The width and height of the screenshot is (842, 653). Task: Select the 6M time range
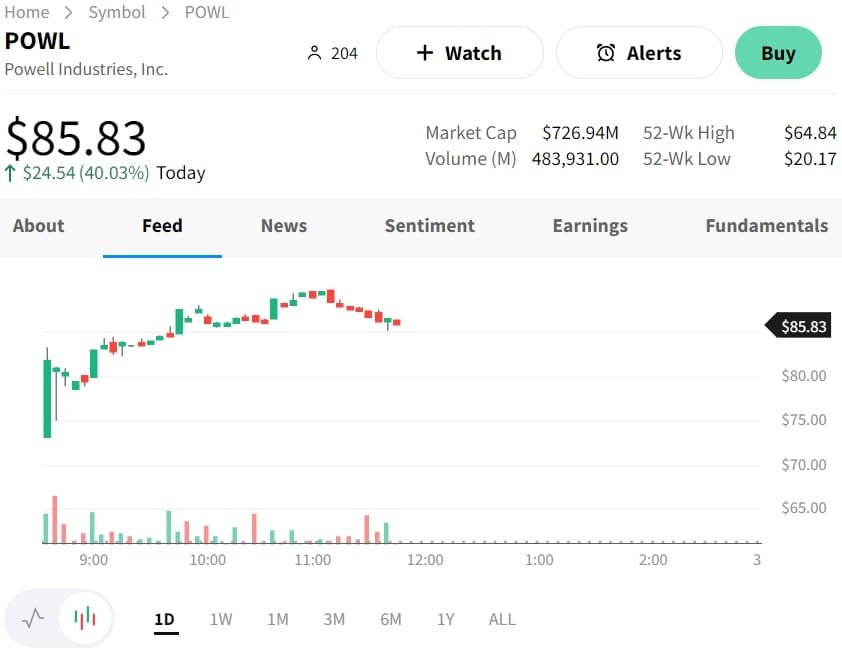391,619
